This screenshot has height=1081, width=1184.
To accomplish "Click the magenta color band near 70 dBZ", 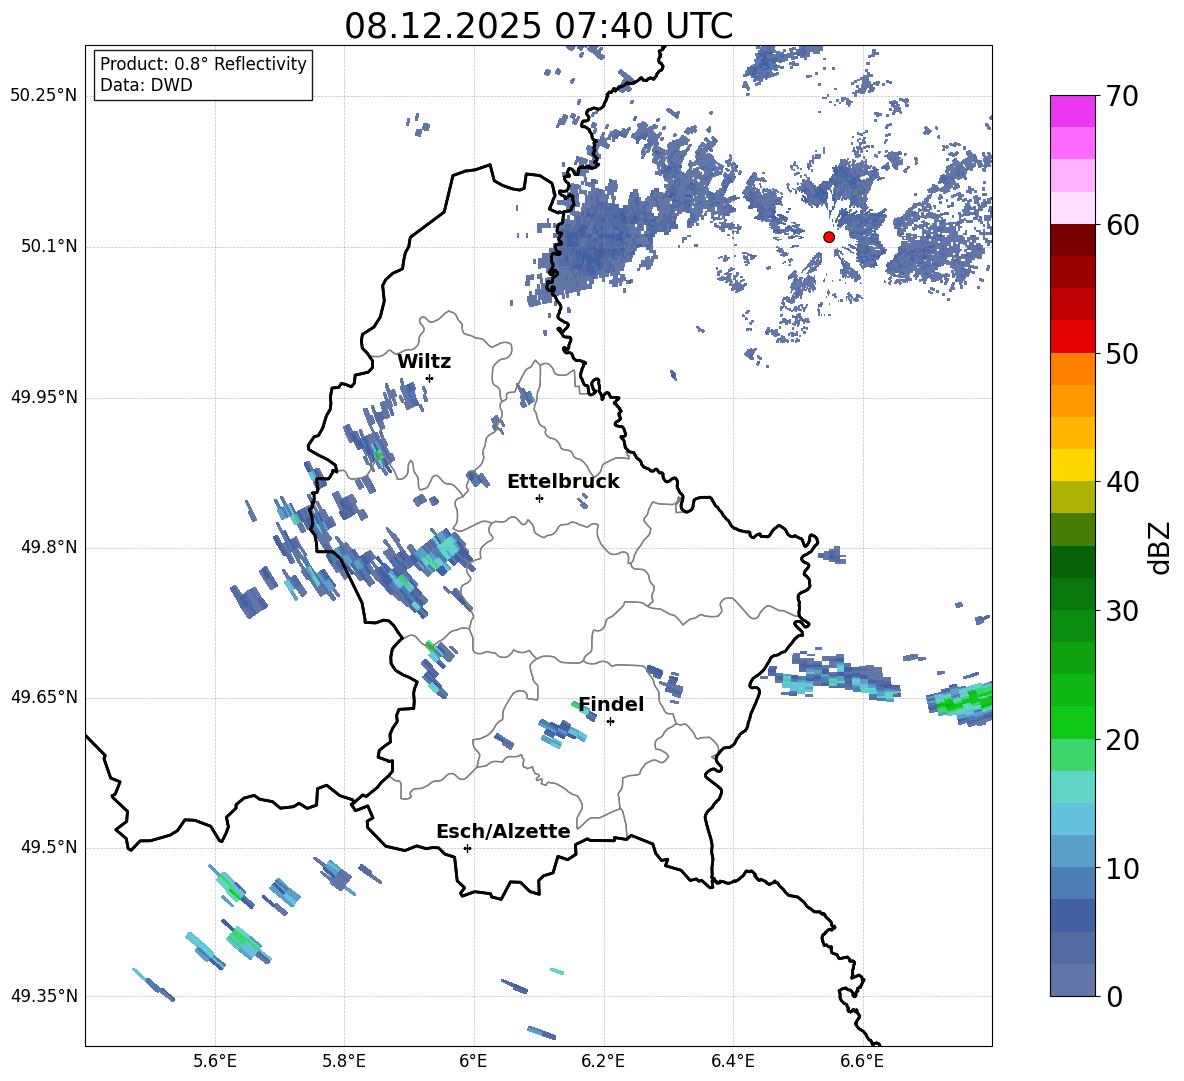I will pyautogui.click(x=1072, y=111).
